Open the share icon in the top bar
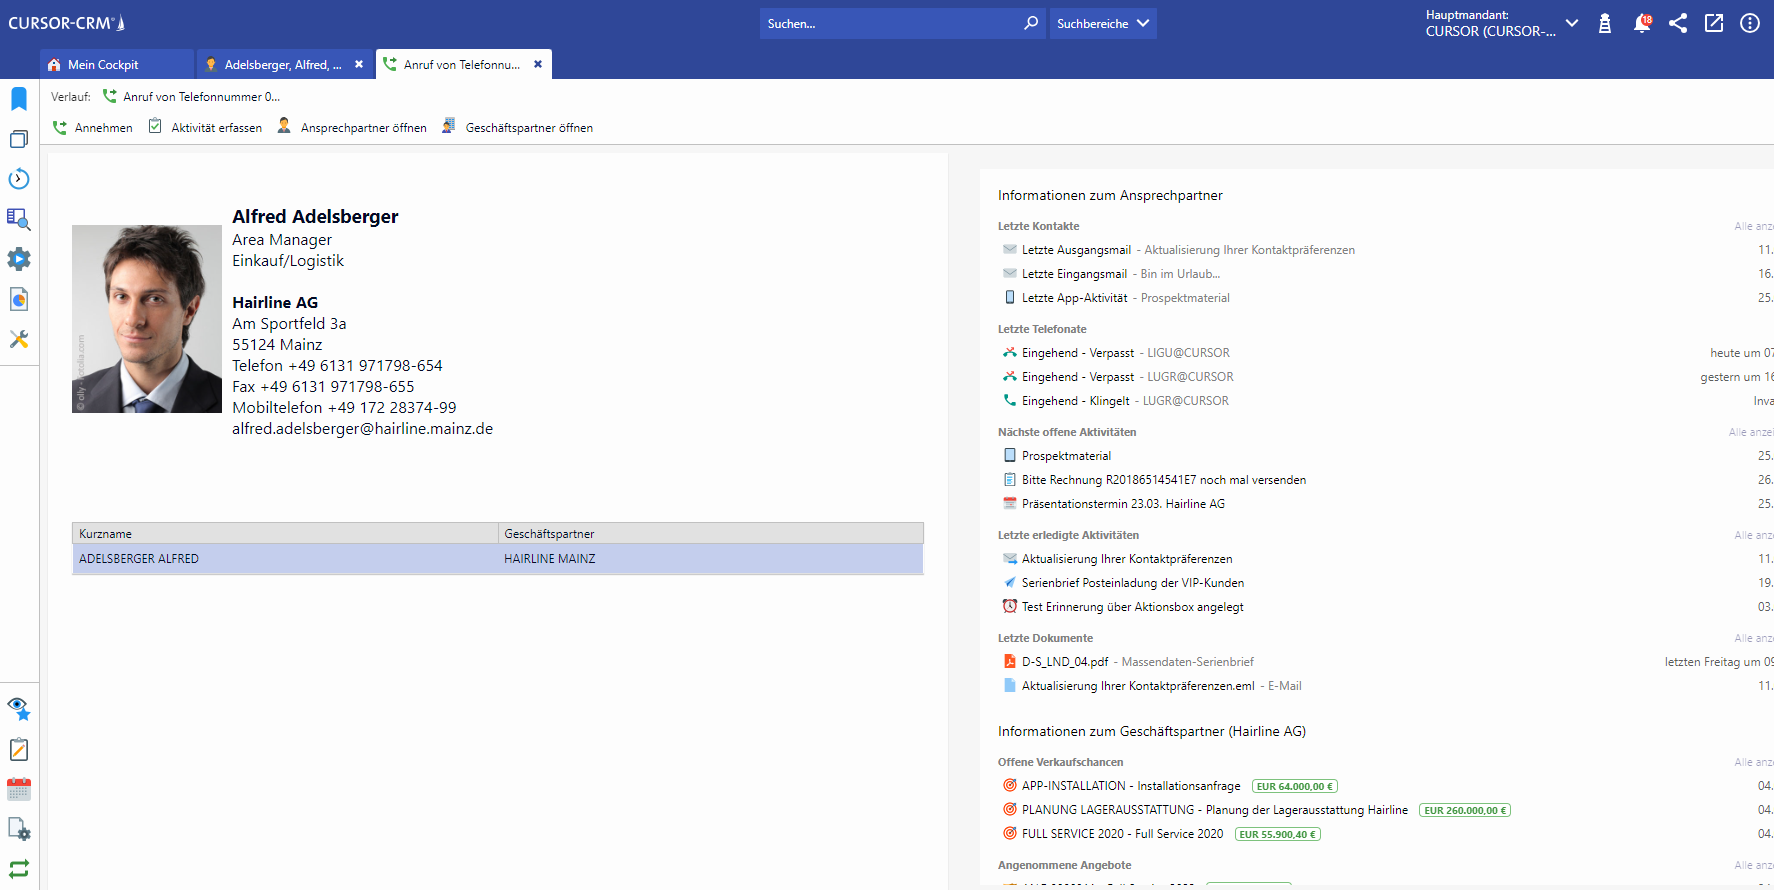Viewport: 1774px width, 890px height. point(1678,23)
